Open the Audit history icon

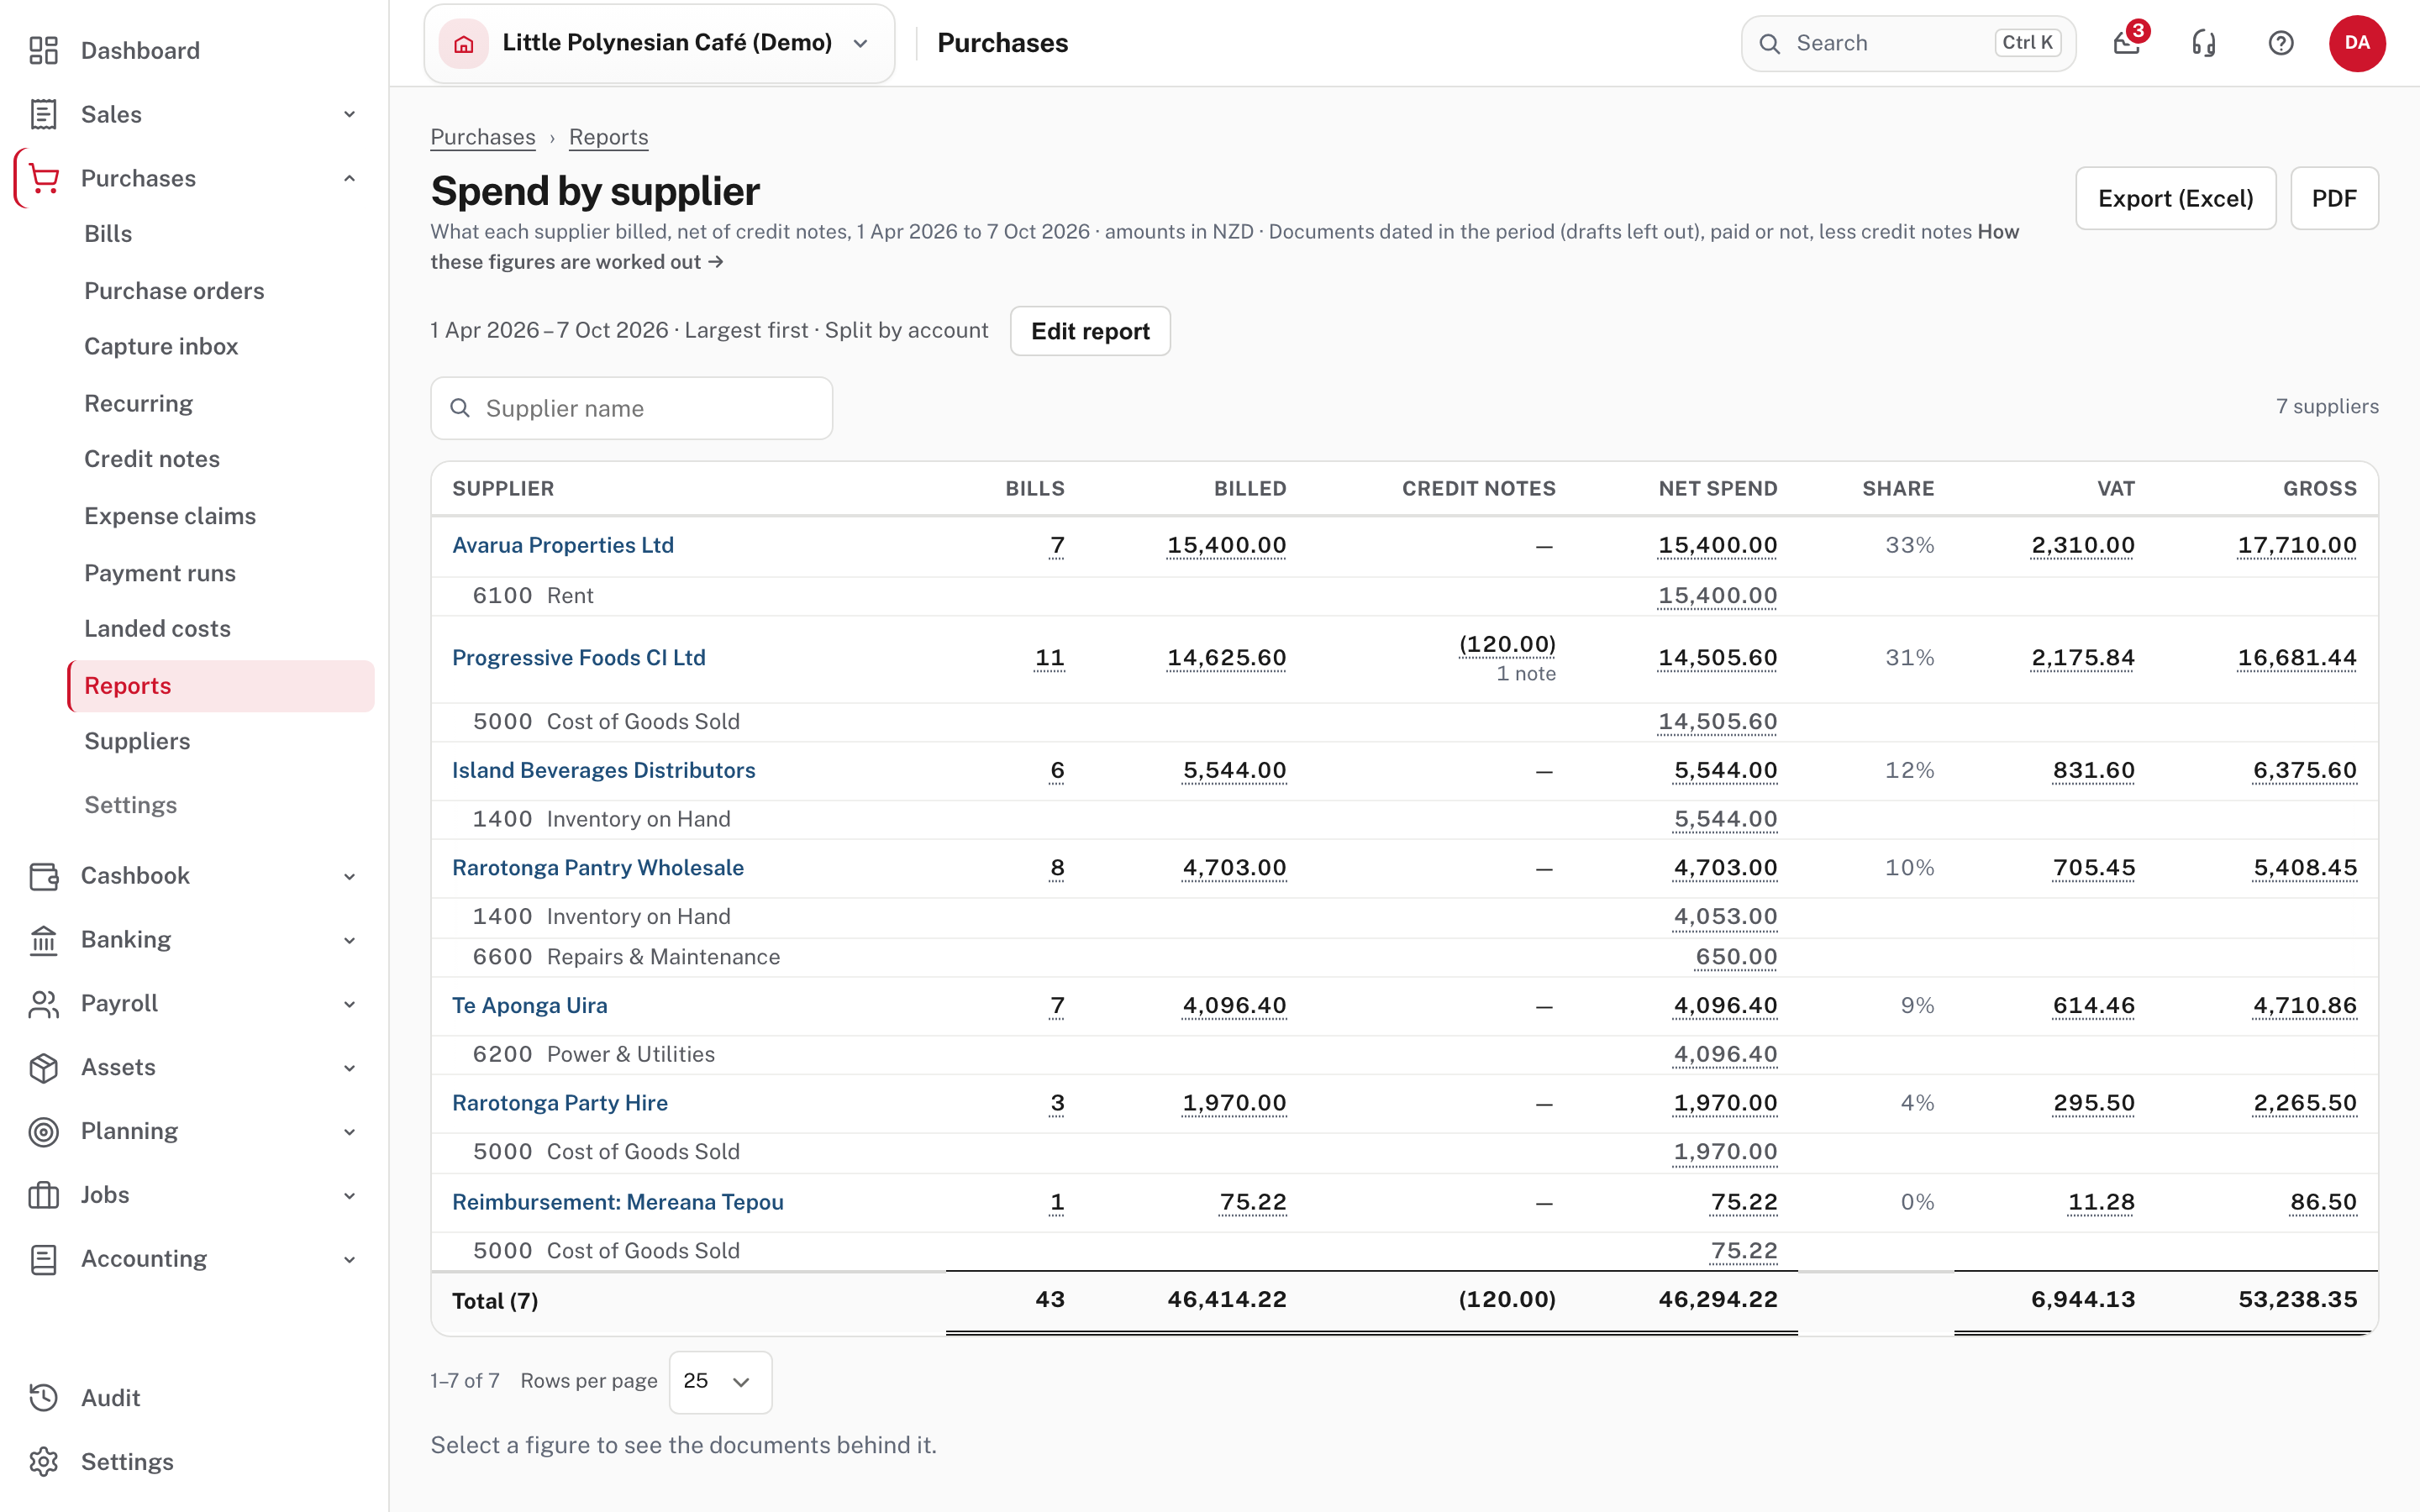pyautogui.click(x=43, y=1398)
